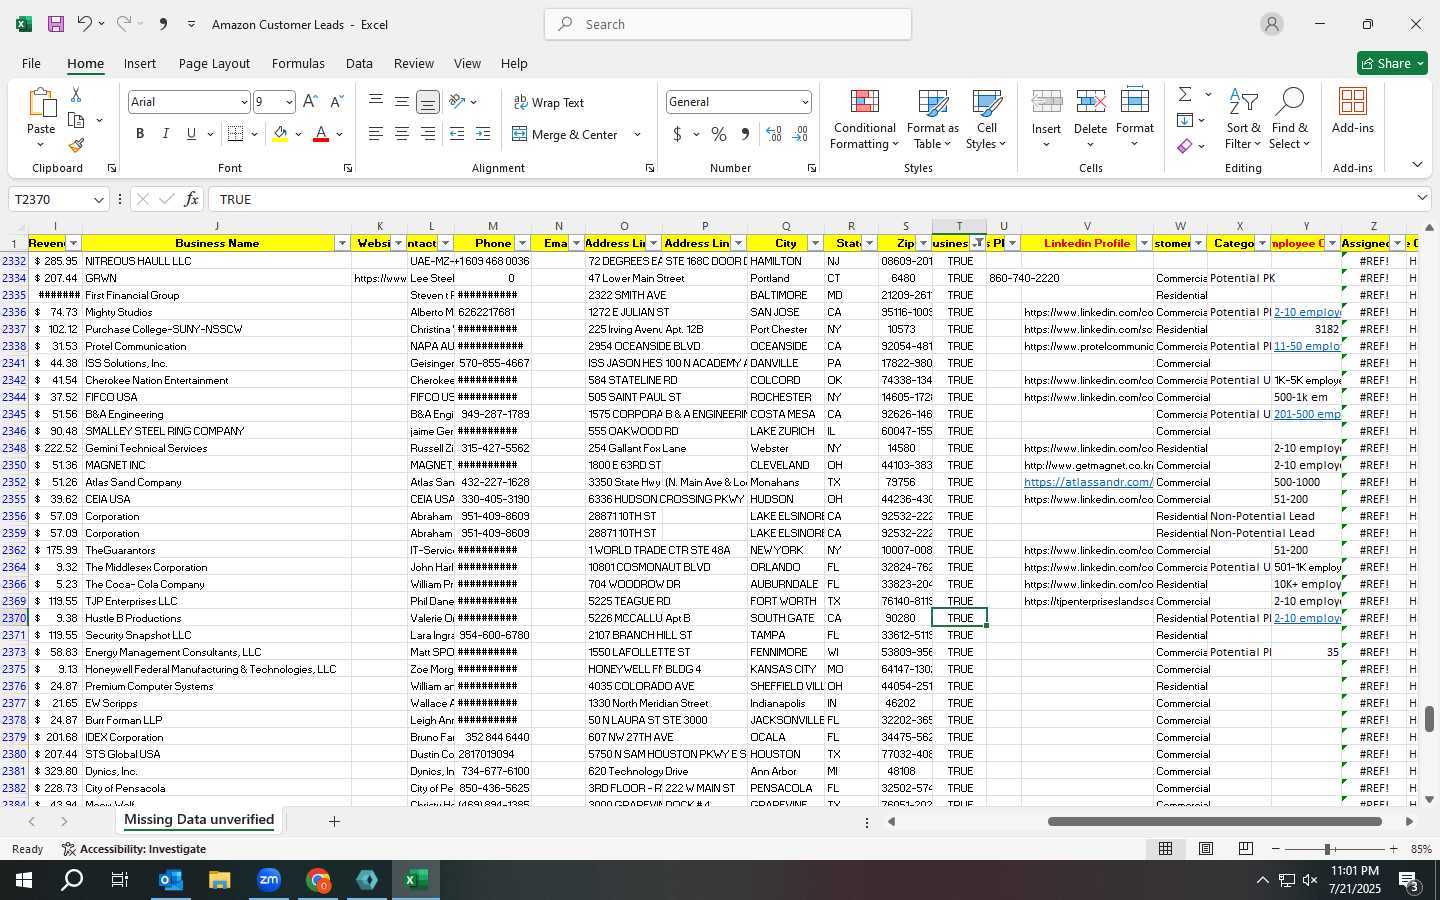This screenshot has height=900, width=1440.
Task: Open the Page Layout ribbon tab
Action: 214,63
